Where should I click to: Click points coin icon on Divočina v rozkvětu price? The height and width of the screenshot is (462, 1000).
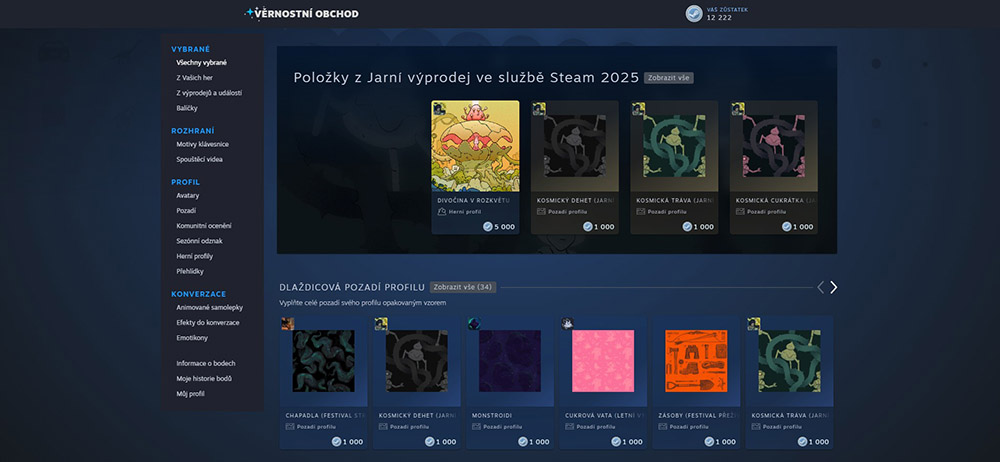(488, 227)
